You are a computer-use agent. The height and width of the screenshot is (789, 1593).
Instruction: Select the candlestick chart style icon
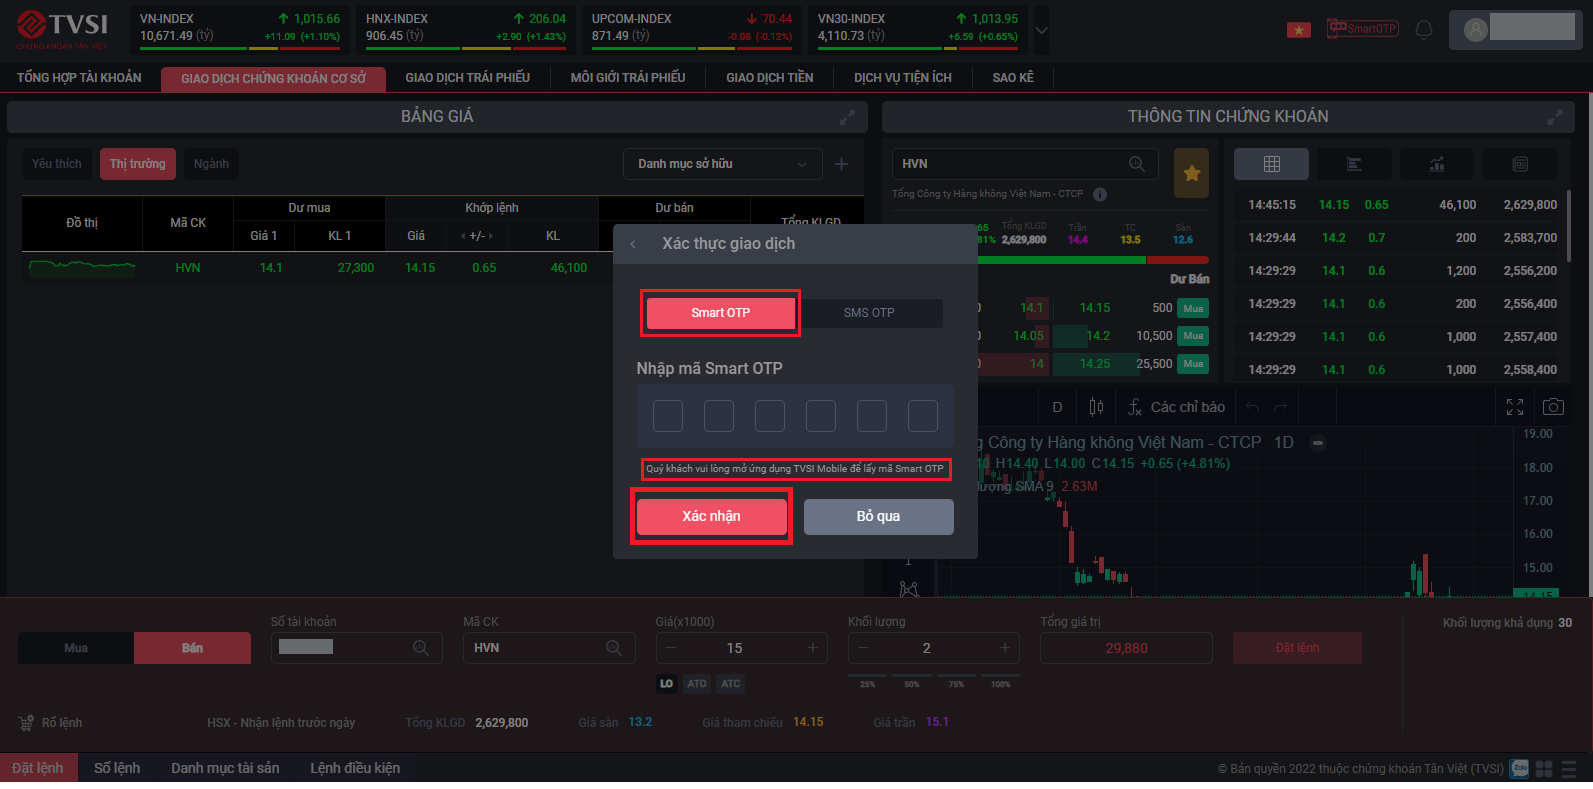(1096, 407)
